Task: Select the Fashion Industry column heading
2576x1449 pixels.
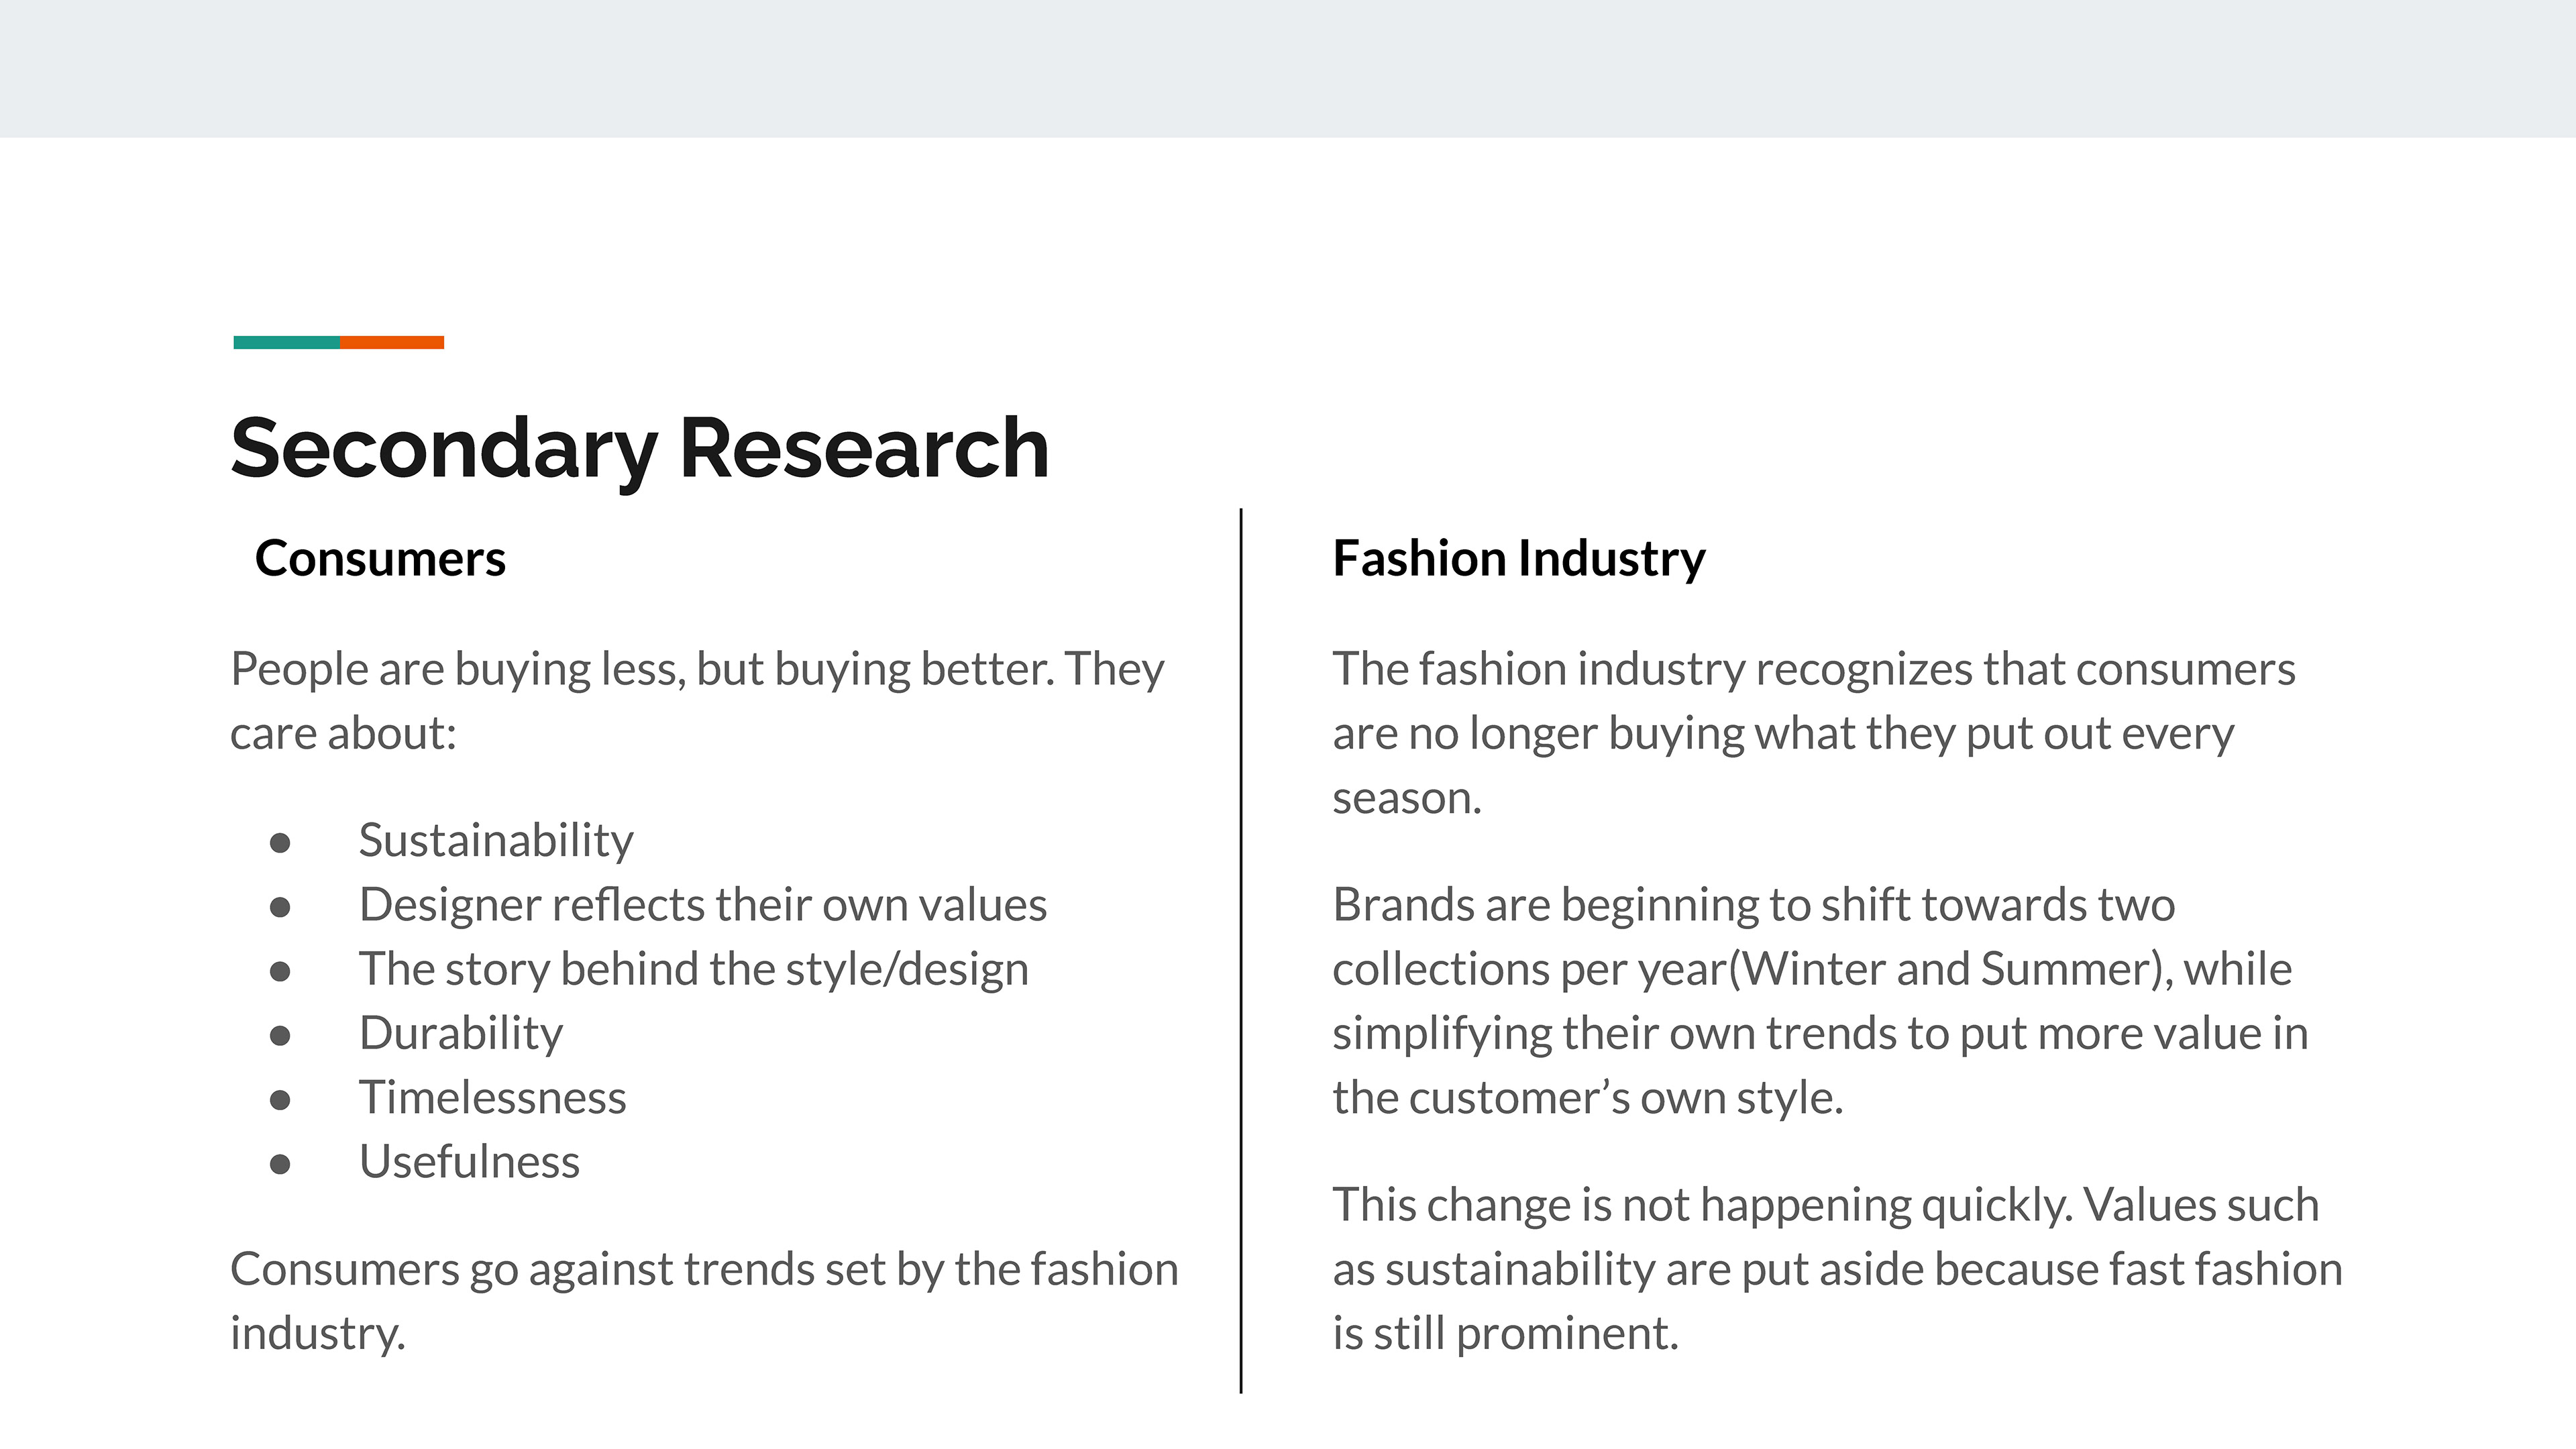Action: tap(1519, 560)
